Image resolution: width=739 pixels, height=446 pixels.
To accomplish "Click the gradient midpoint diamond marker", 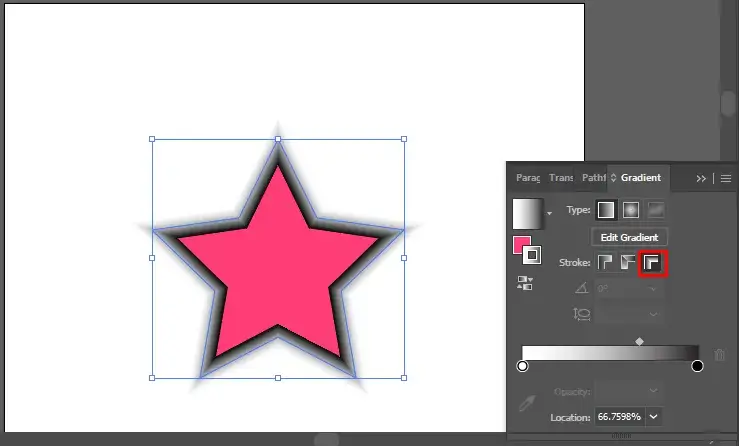I will pyautogui.click(x=640, y=341).
